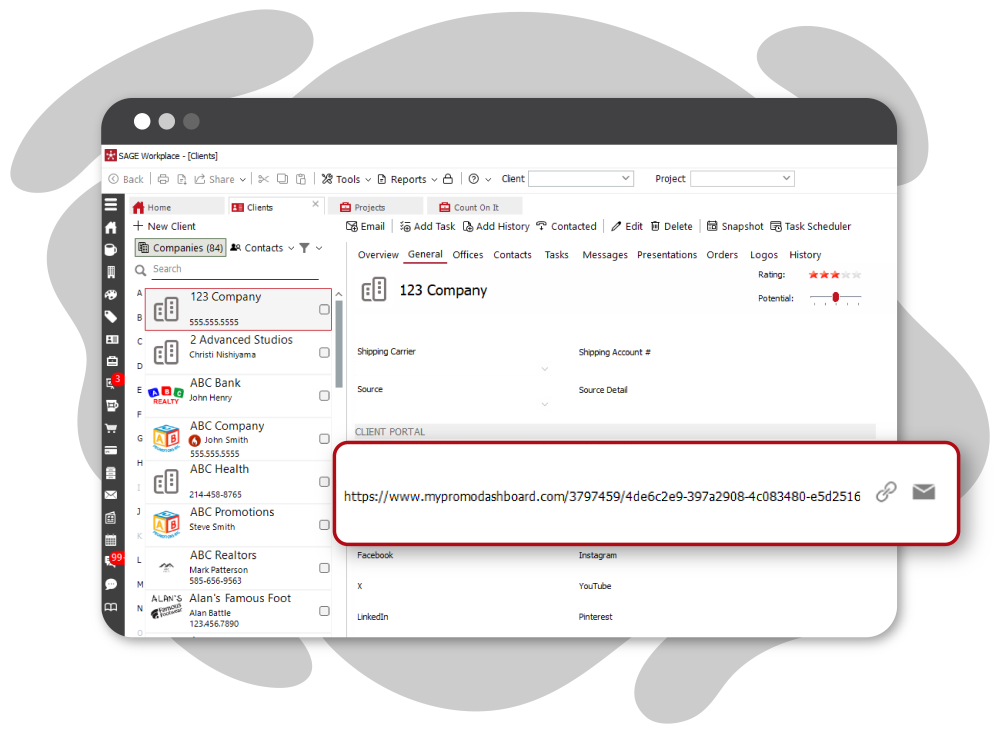Check the box for ABC Health

324,482
